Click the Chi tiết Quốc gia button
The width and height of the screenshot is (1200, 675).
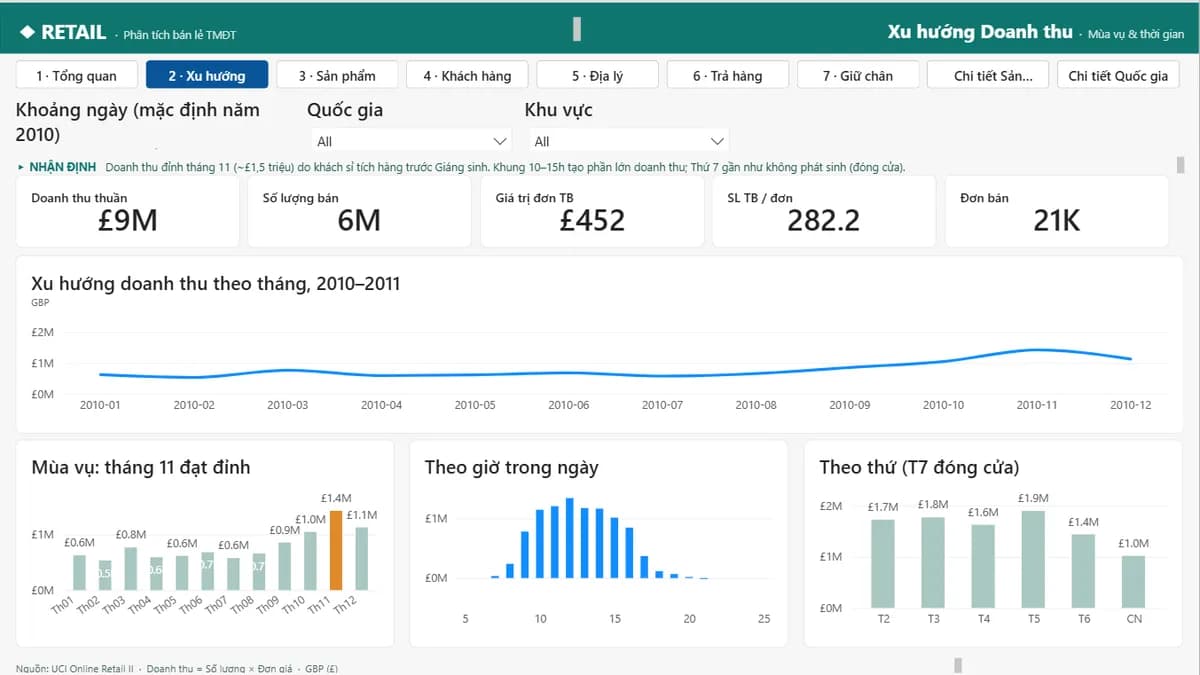[1118, 75]
